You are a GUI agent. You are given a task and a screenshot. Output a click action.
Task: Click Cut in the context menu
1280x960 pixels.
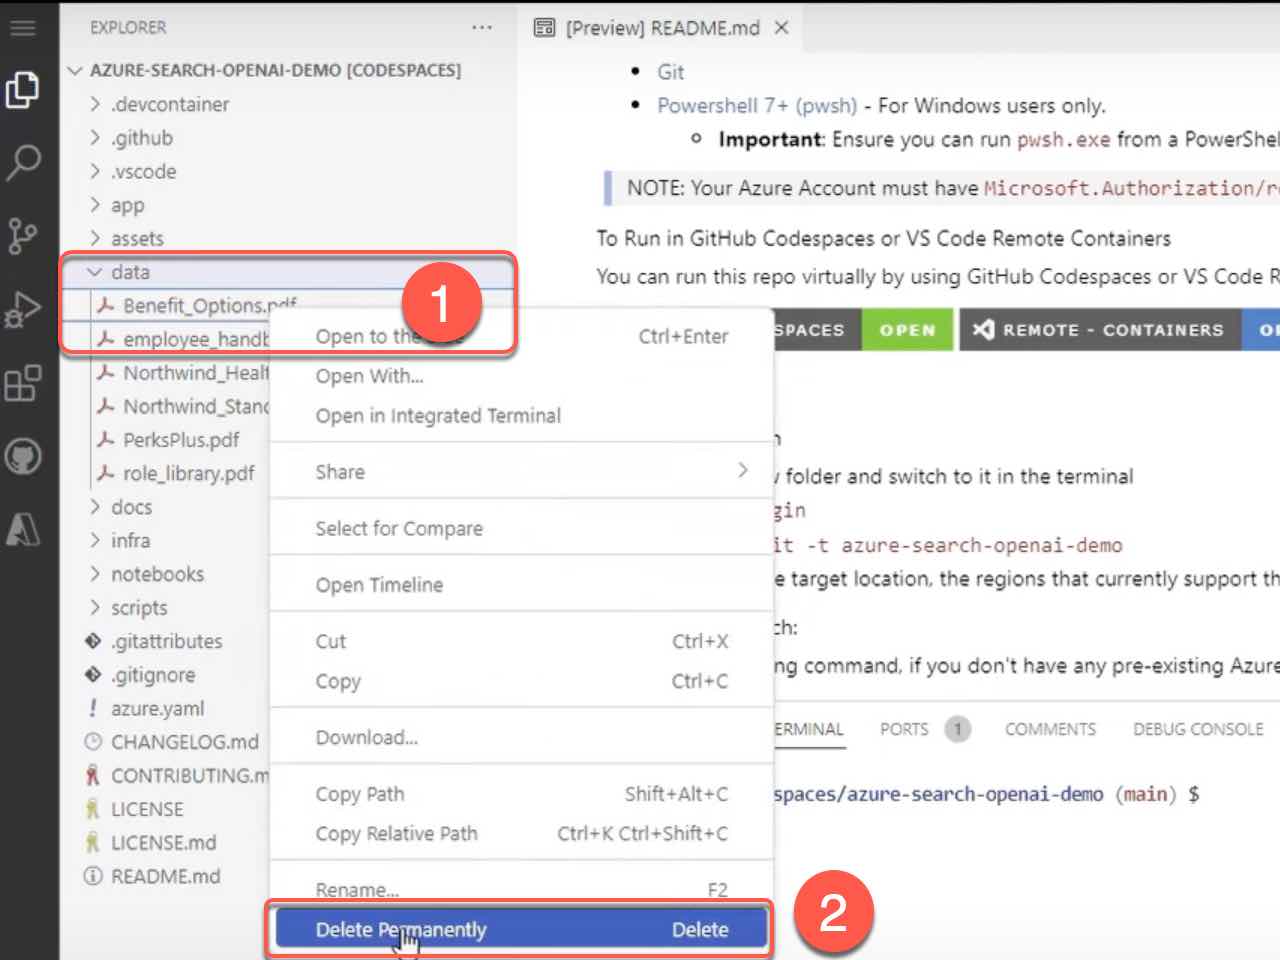click(521, 641)
